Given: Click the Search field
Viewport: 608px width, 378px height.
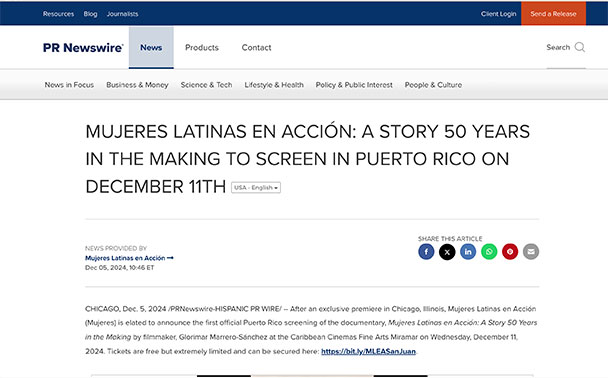Looking at the screenshot, I should point(566,47).
